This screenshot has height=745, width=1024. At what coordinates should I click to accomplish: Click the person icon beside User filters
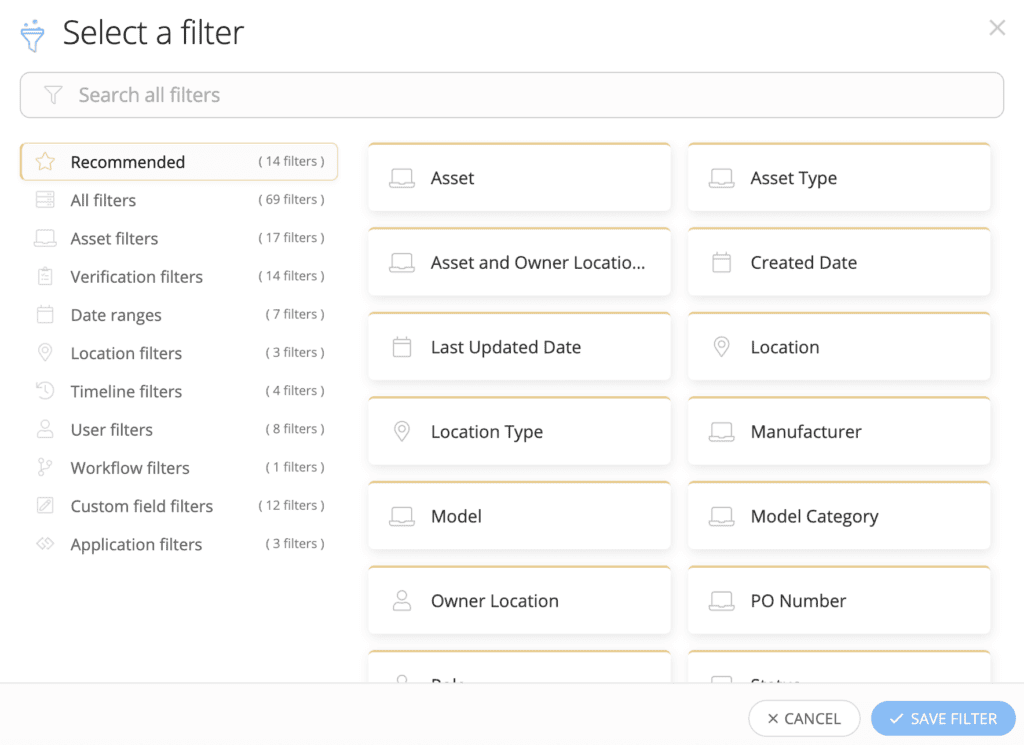[x=45, y=429]
